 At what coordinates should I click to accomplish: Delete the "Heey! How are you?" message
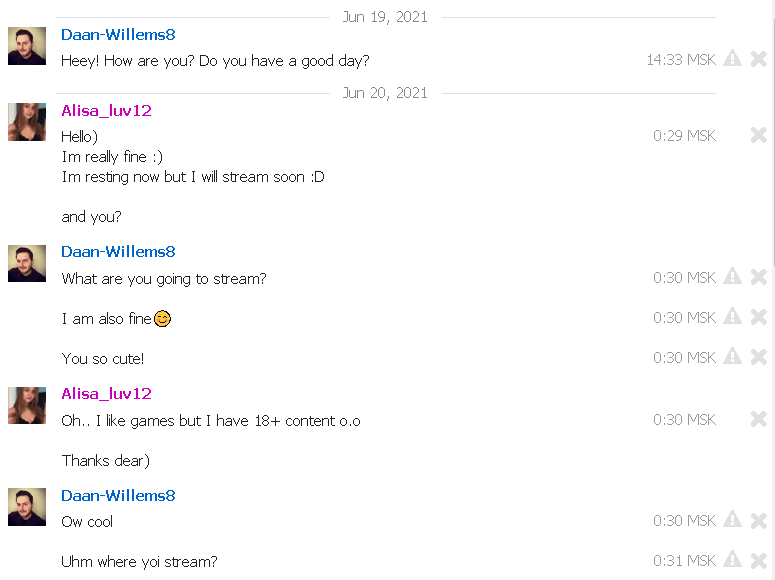point(759,59)
